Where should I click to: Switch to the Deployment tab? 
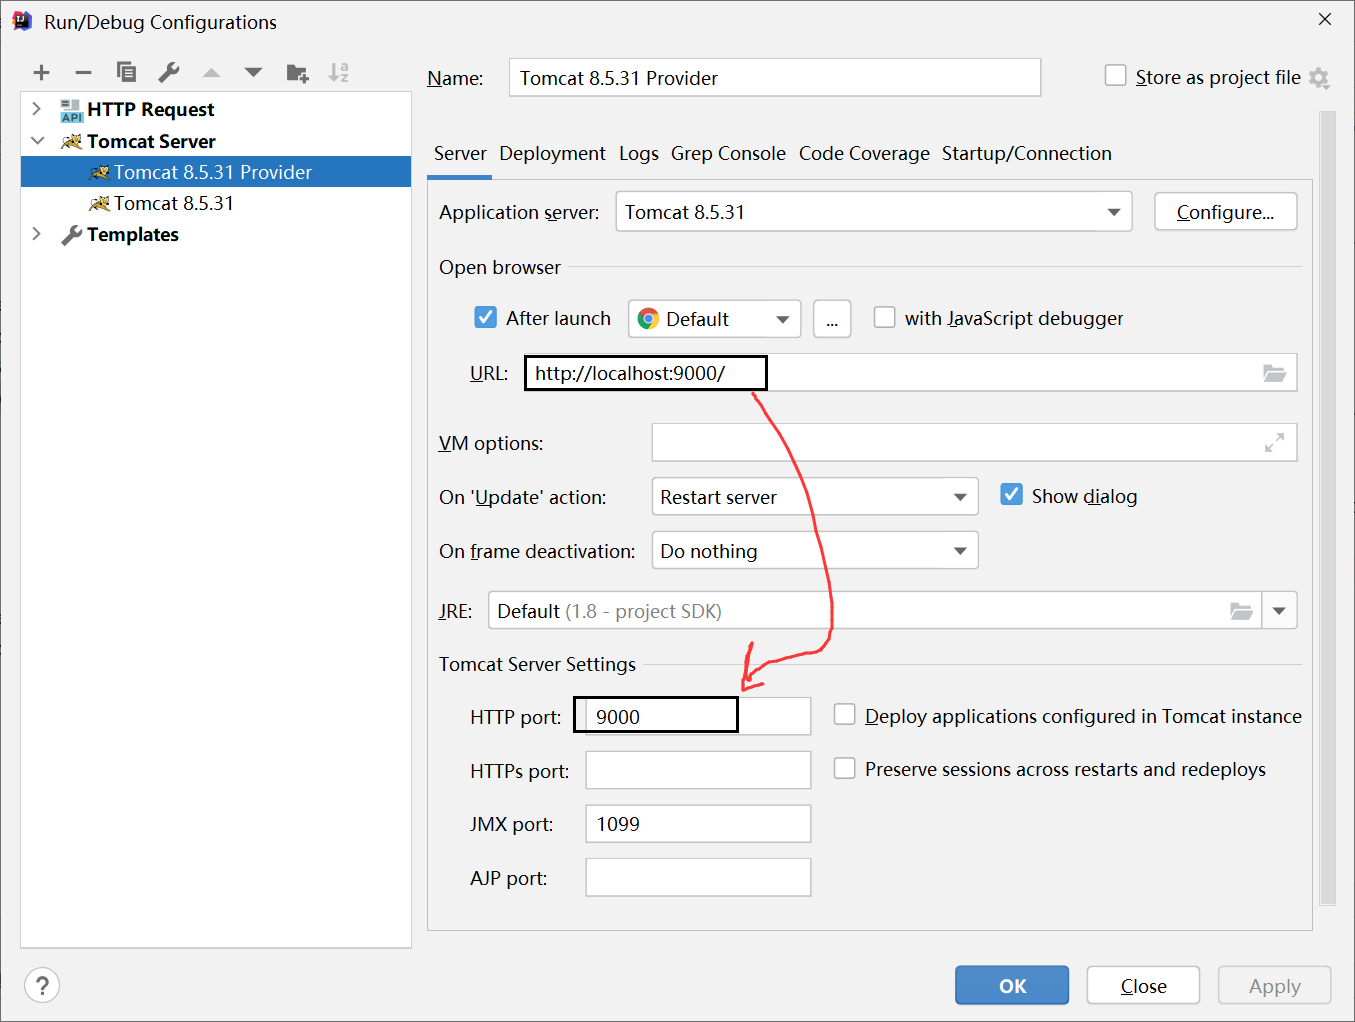click(552, 153)
